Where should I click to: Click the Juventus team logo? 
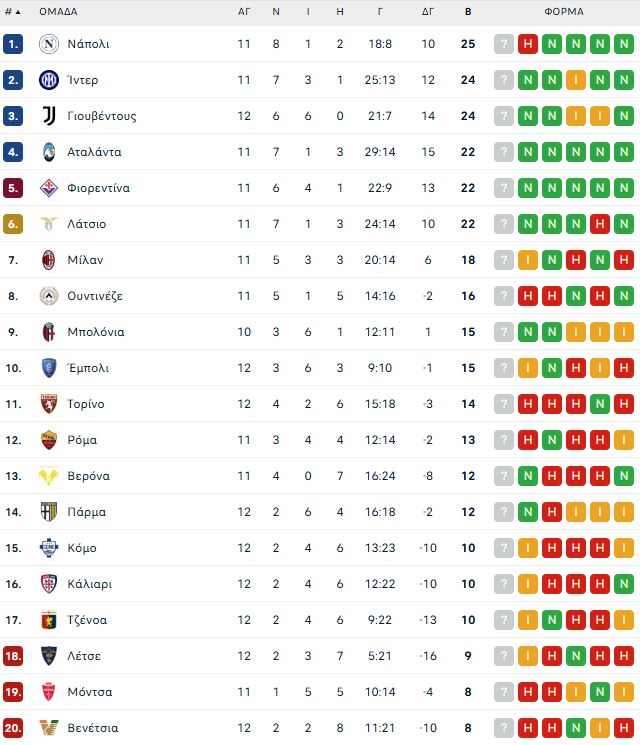coord(49,116)
